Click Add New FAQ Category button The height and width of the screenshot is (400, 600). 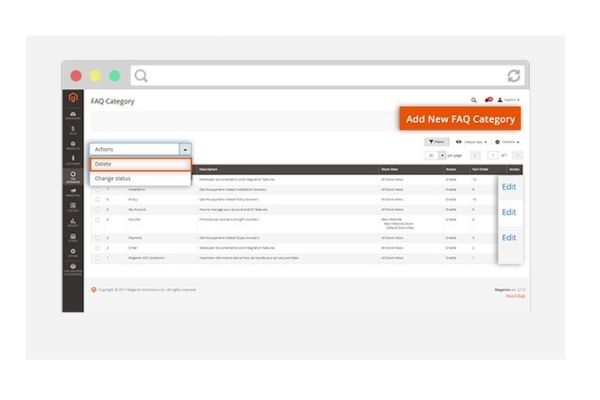(460, 119)
